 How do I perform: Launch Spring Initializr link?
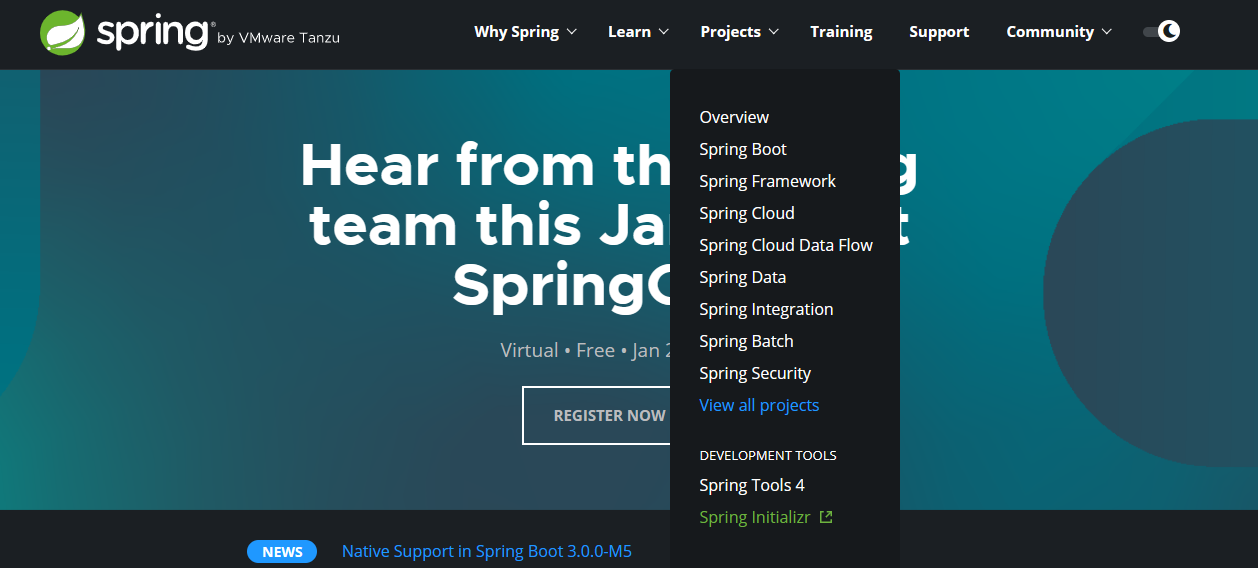755,517
